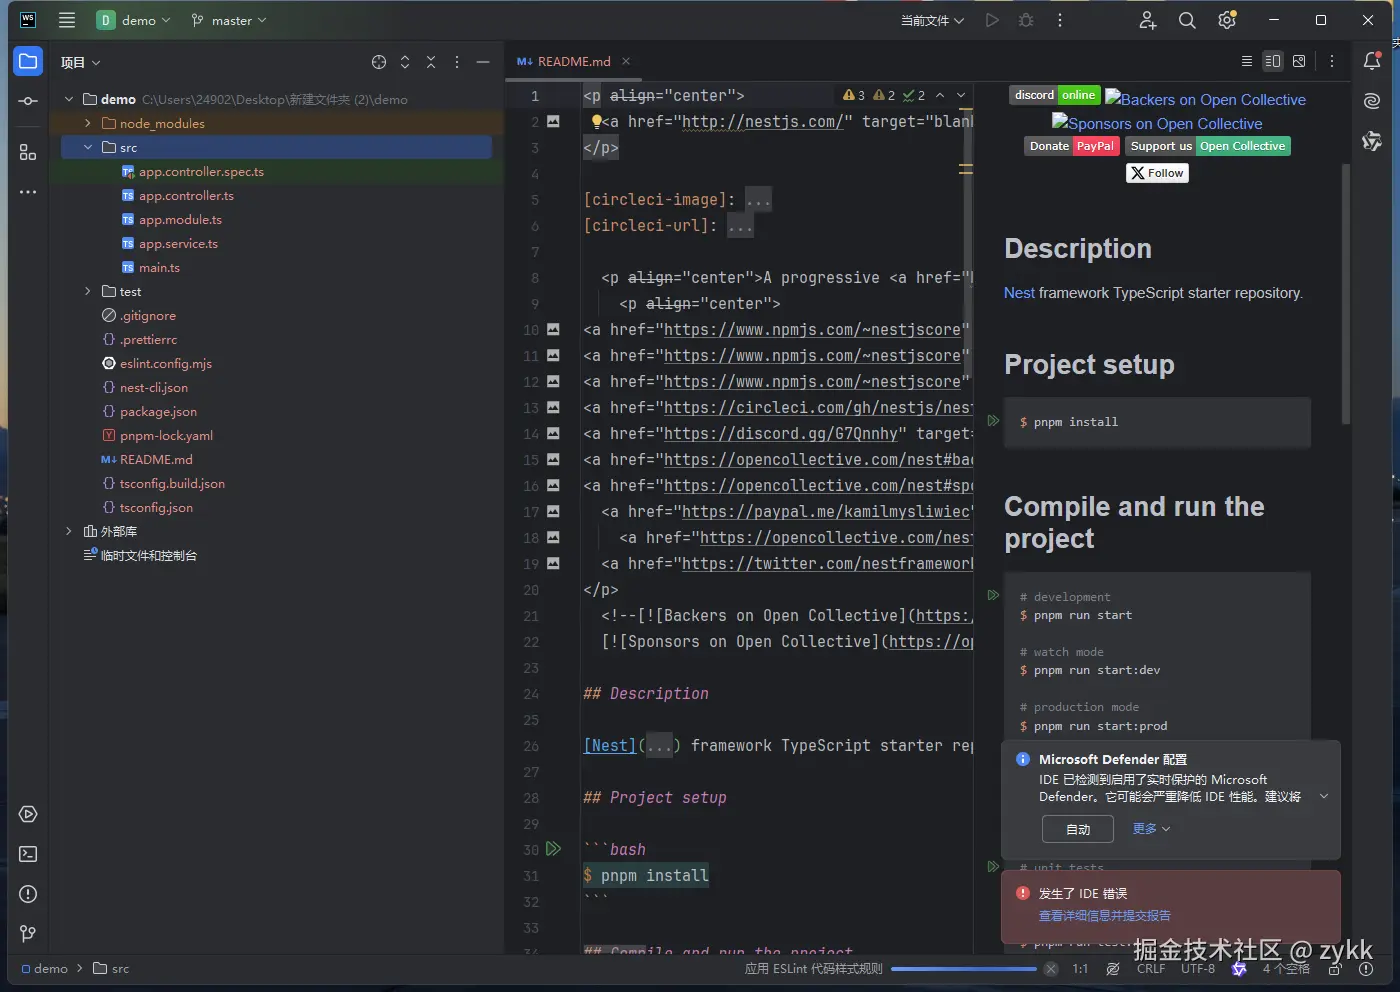Switch to preview-only view mode
The image size is (1400, 992).
coord(1299,61)
